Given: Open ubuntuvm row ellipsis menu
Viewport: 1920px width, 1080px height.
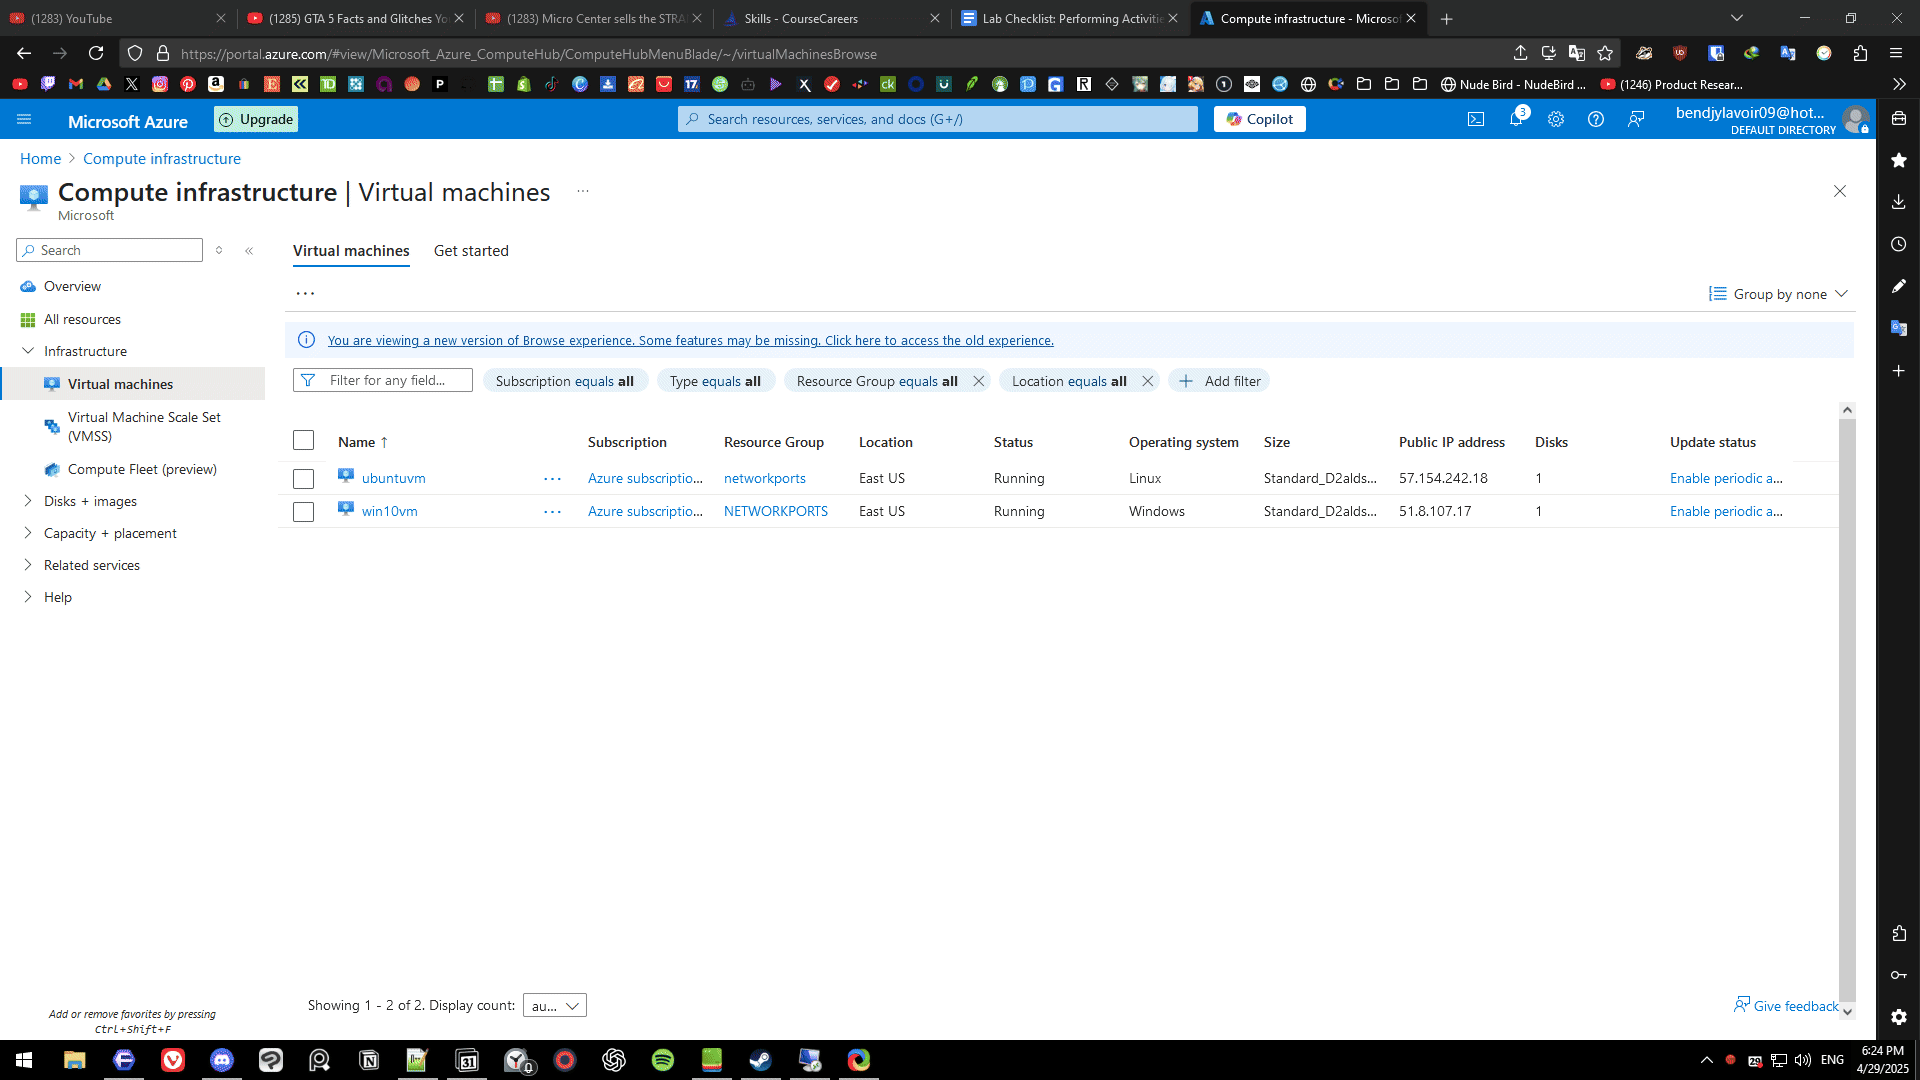Looking at the screenshot, I should (x=553, y=479).
